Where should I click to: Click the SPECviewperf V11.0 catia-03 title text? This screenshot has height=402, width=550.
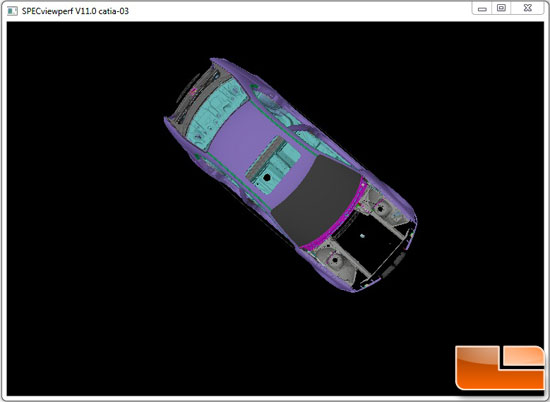(x=75, y=11)
